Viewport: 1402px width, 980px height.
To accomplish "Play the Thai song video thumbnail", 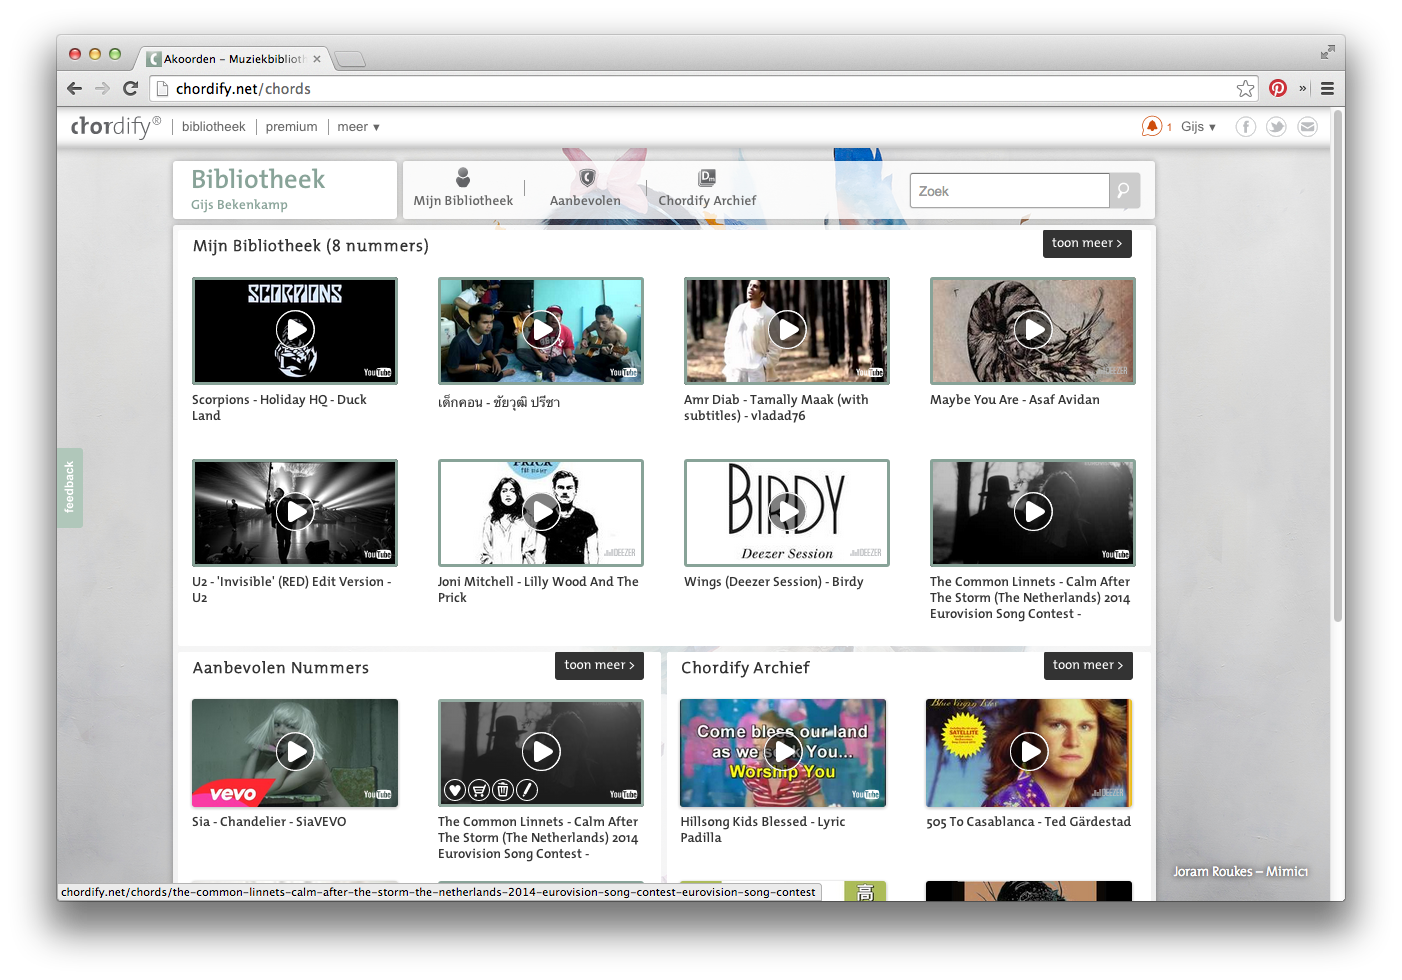I will (x=541, y=330).
